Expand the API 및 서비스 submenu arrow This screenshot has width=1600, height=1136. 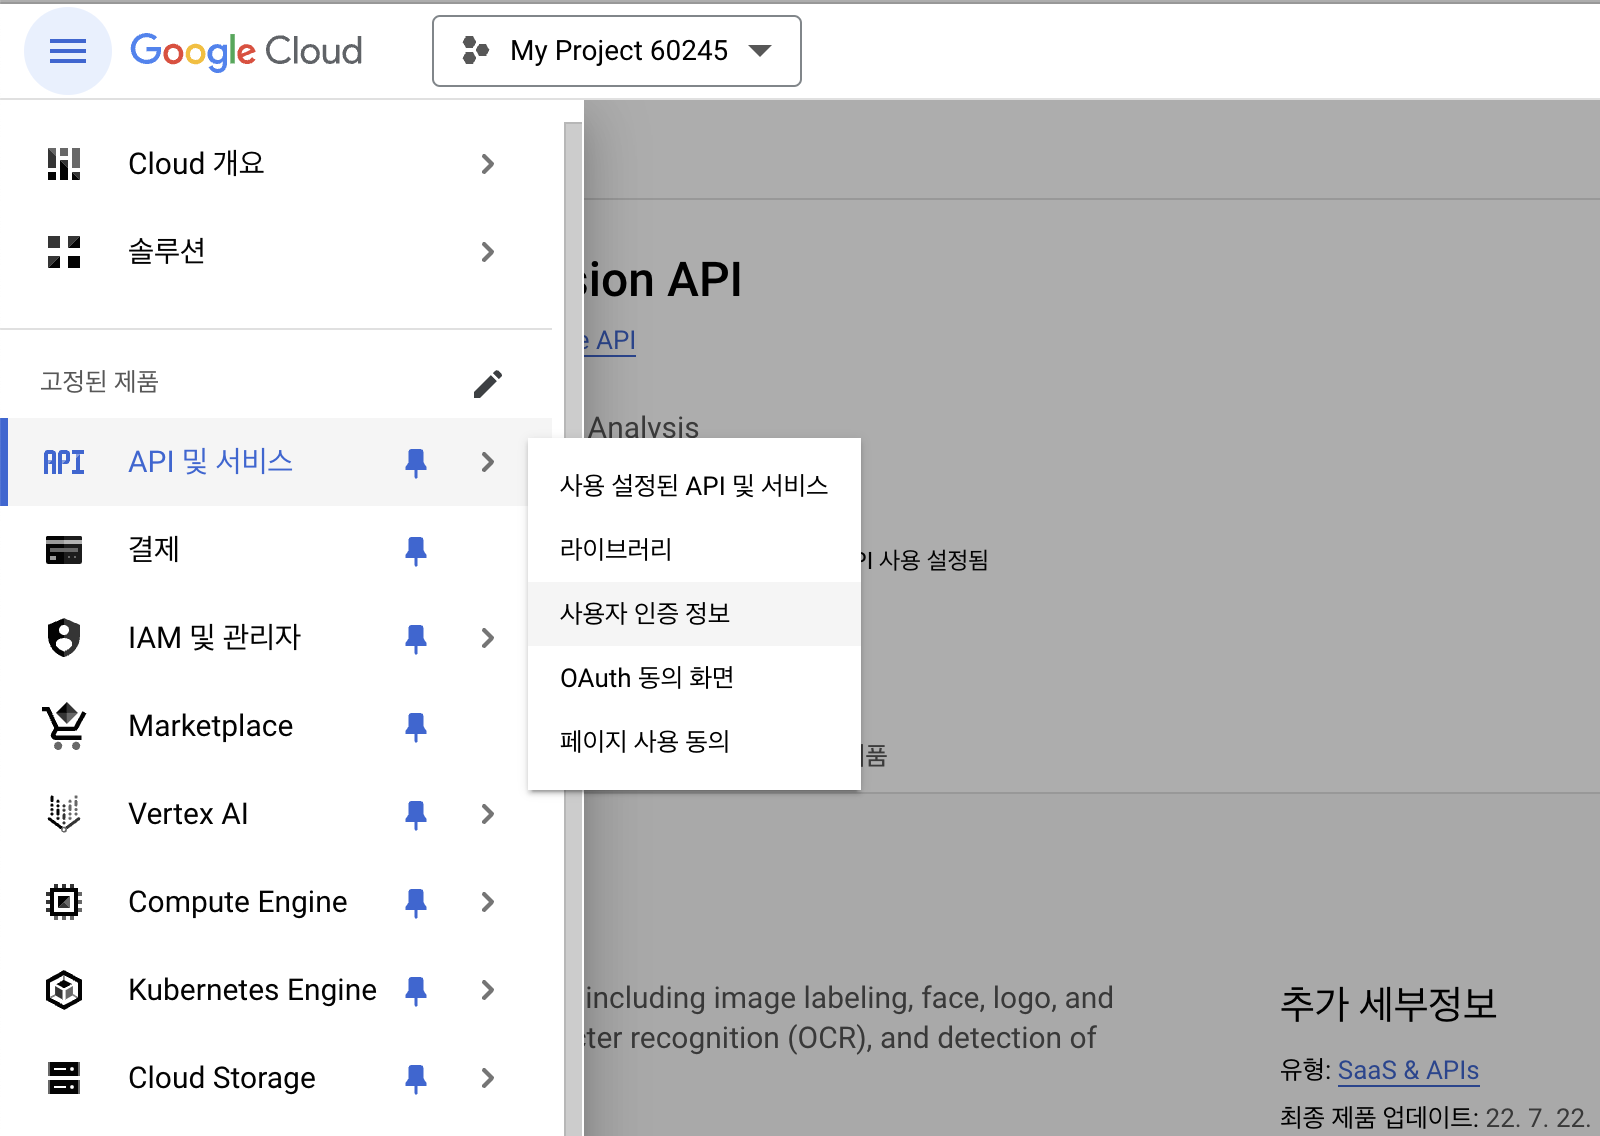pos(488,462)
